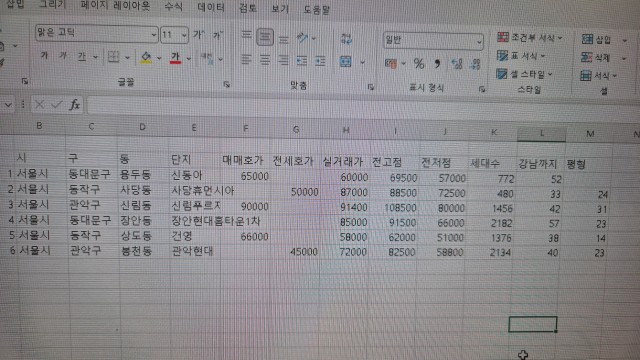Click the bottom align icon
This screenshot has width=640, height=360.
[283, 39]
